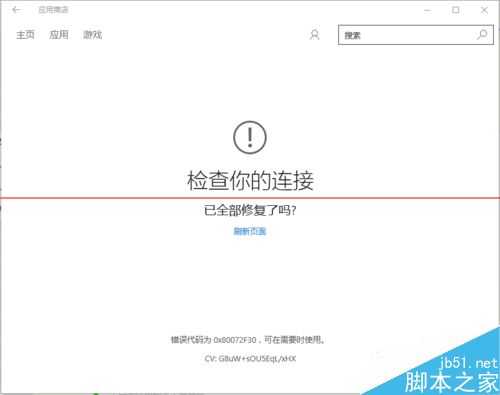Viewport: 500px width, 395px height.
Task: Click the 已全部修复了吗? text
Action: [250, 210]
